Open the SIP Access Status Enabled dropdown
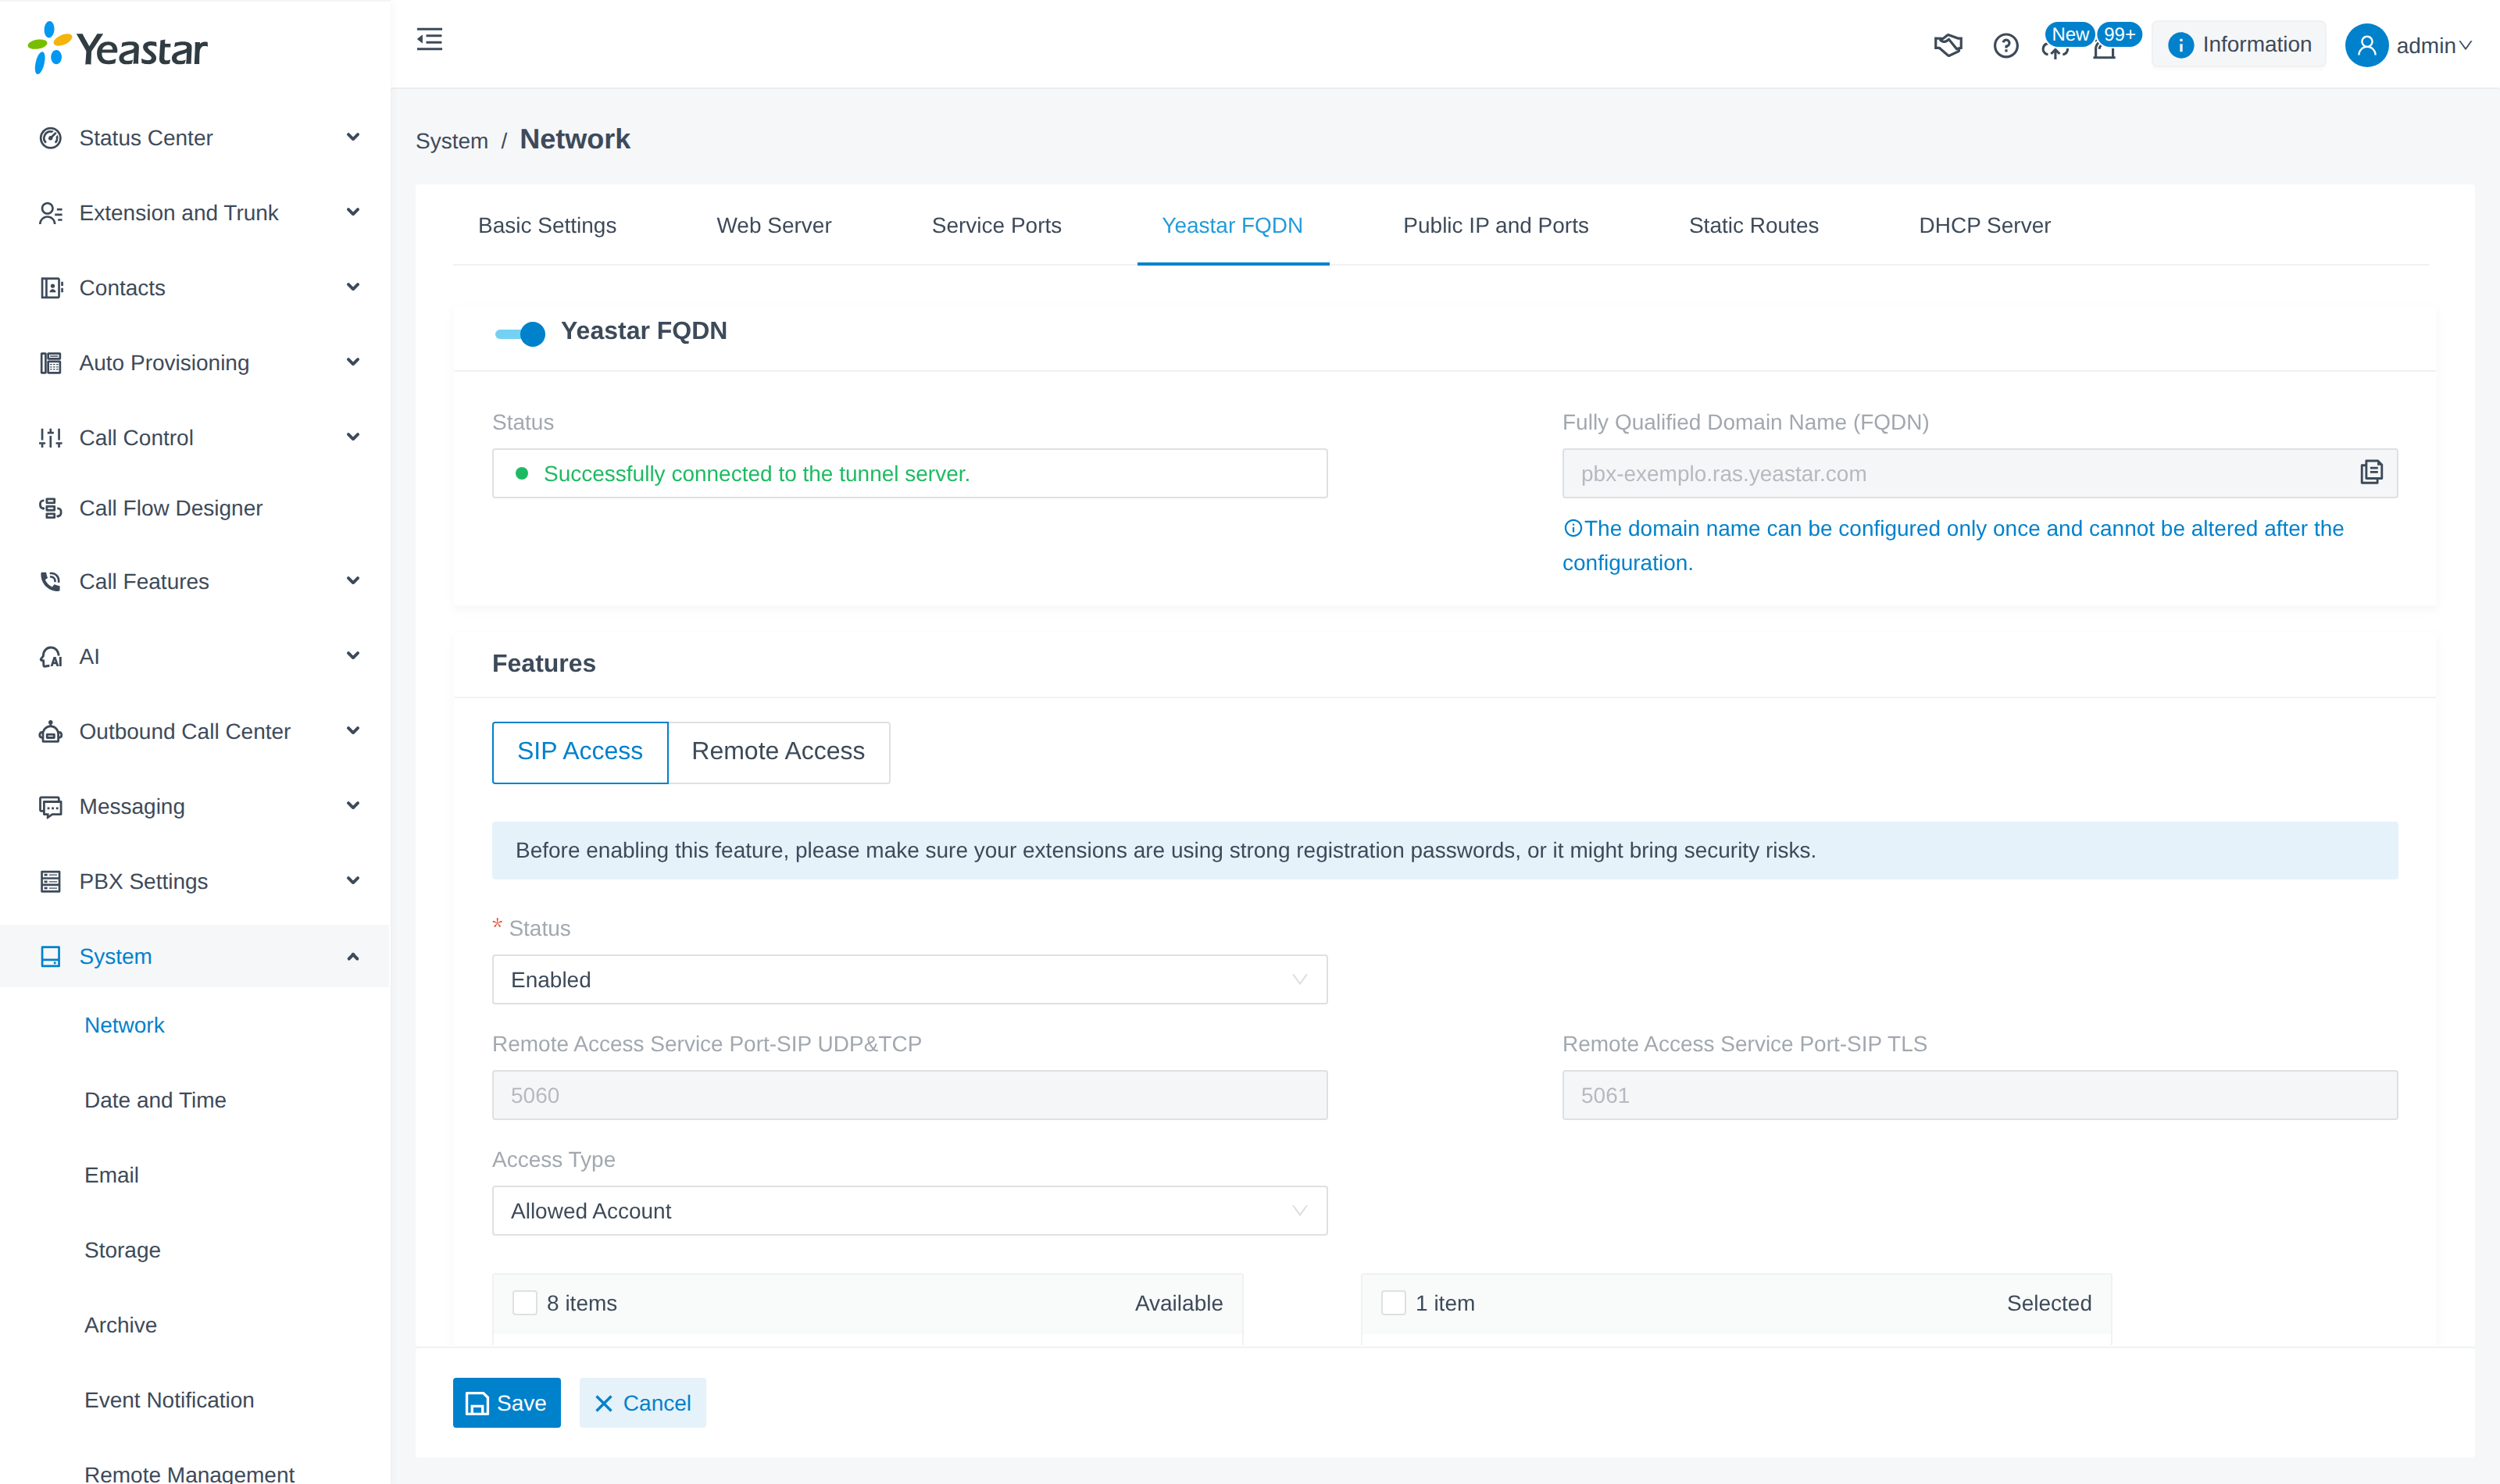 [909, 979]
